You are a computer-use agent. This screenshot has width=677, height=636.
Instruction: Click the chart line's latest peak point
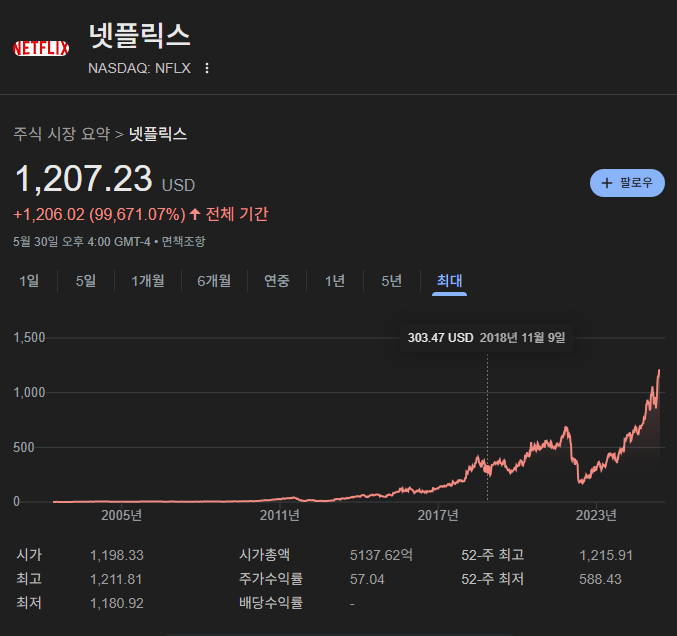(x=659, y=370)
